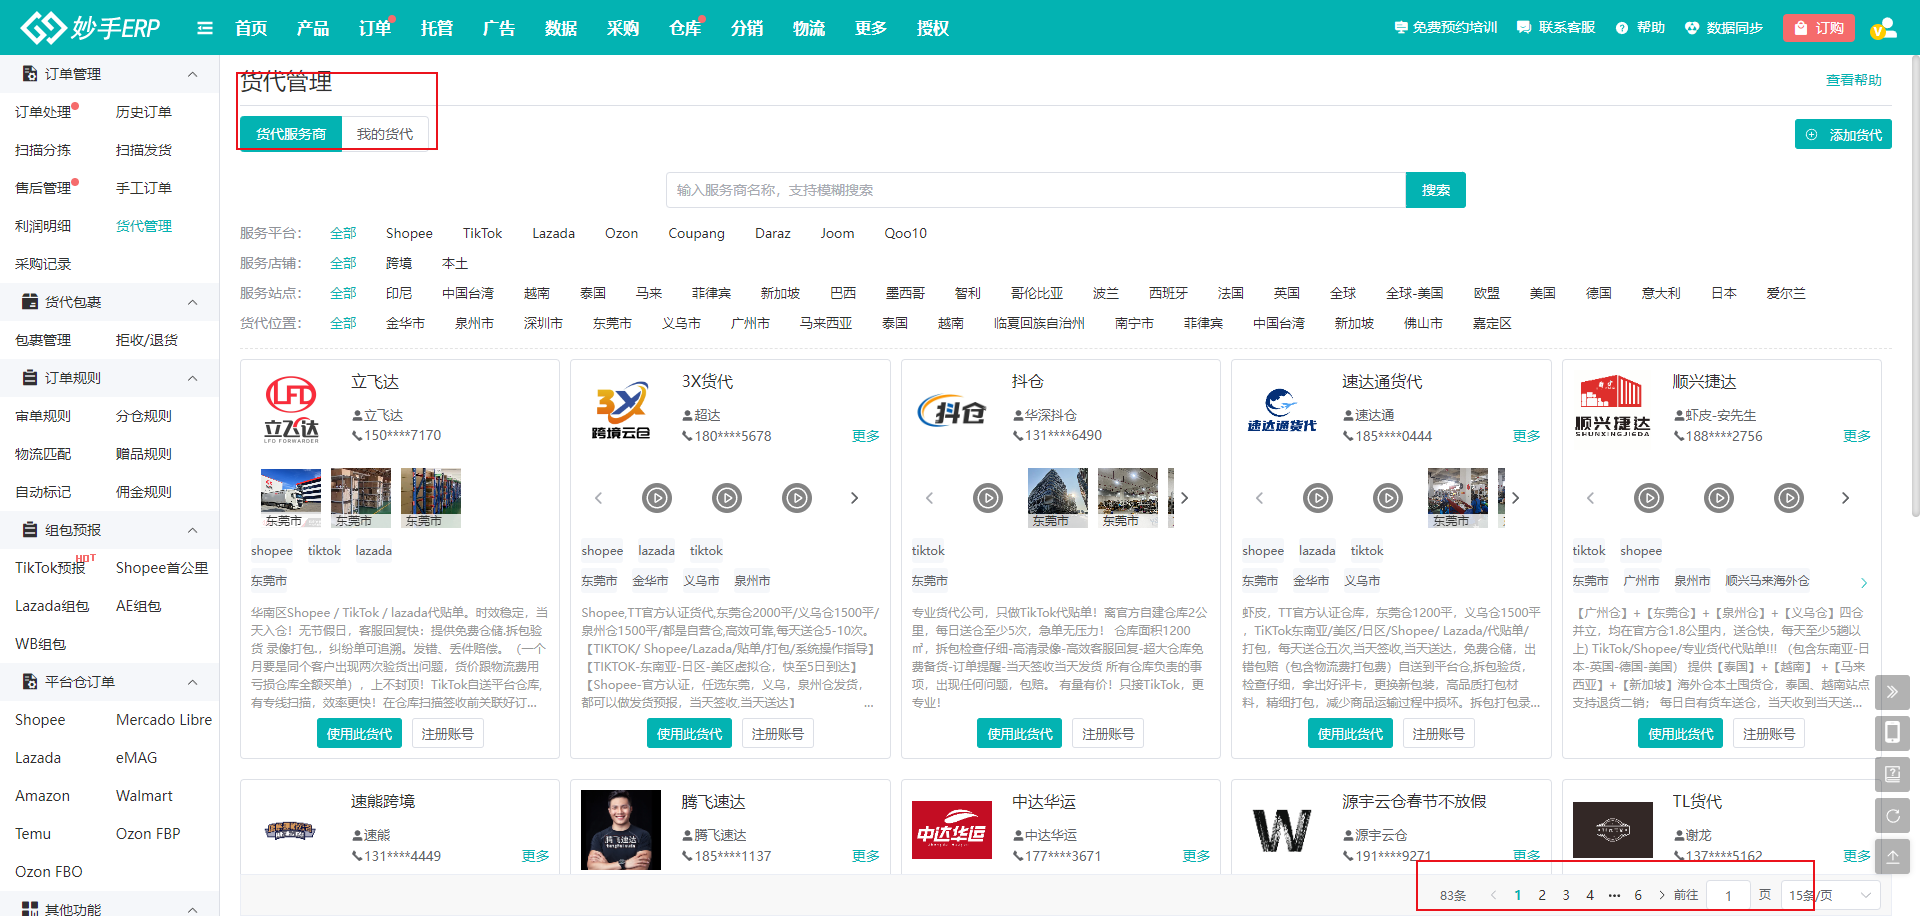This screenshot has width=1920, height=916.
Task: Open the 物流 top menu
Action: [809, 28]
